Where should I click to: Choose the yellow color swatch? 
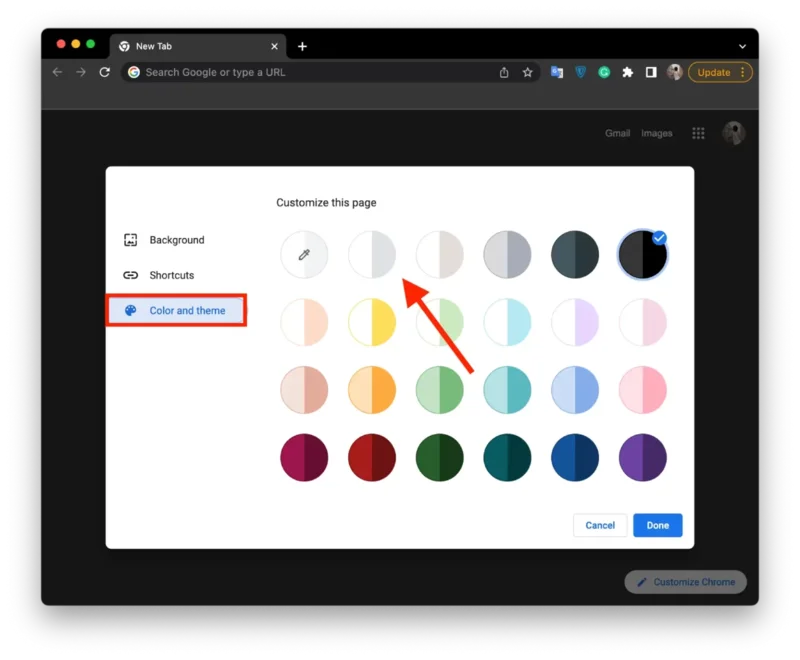[x=372, y=322]
